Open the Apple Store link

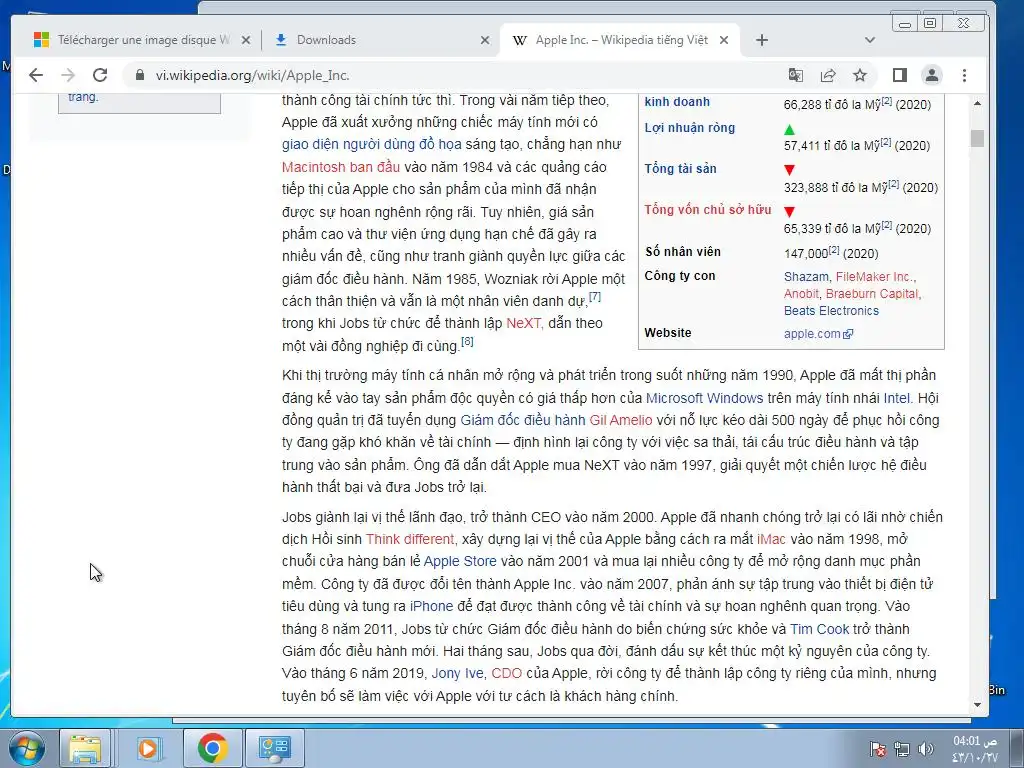(x=460, y=562)
